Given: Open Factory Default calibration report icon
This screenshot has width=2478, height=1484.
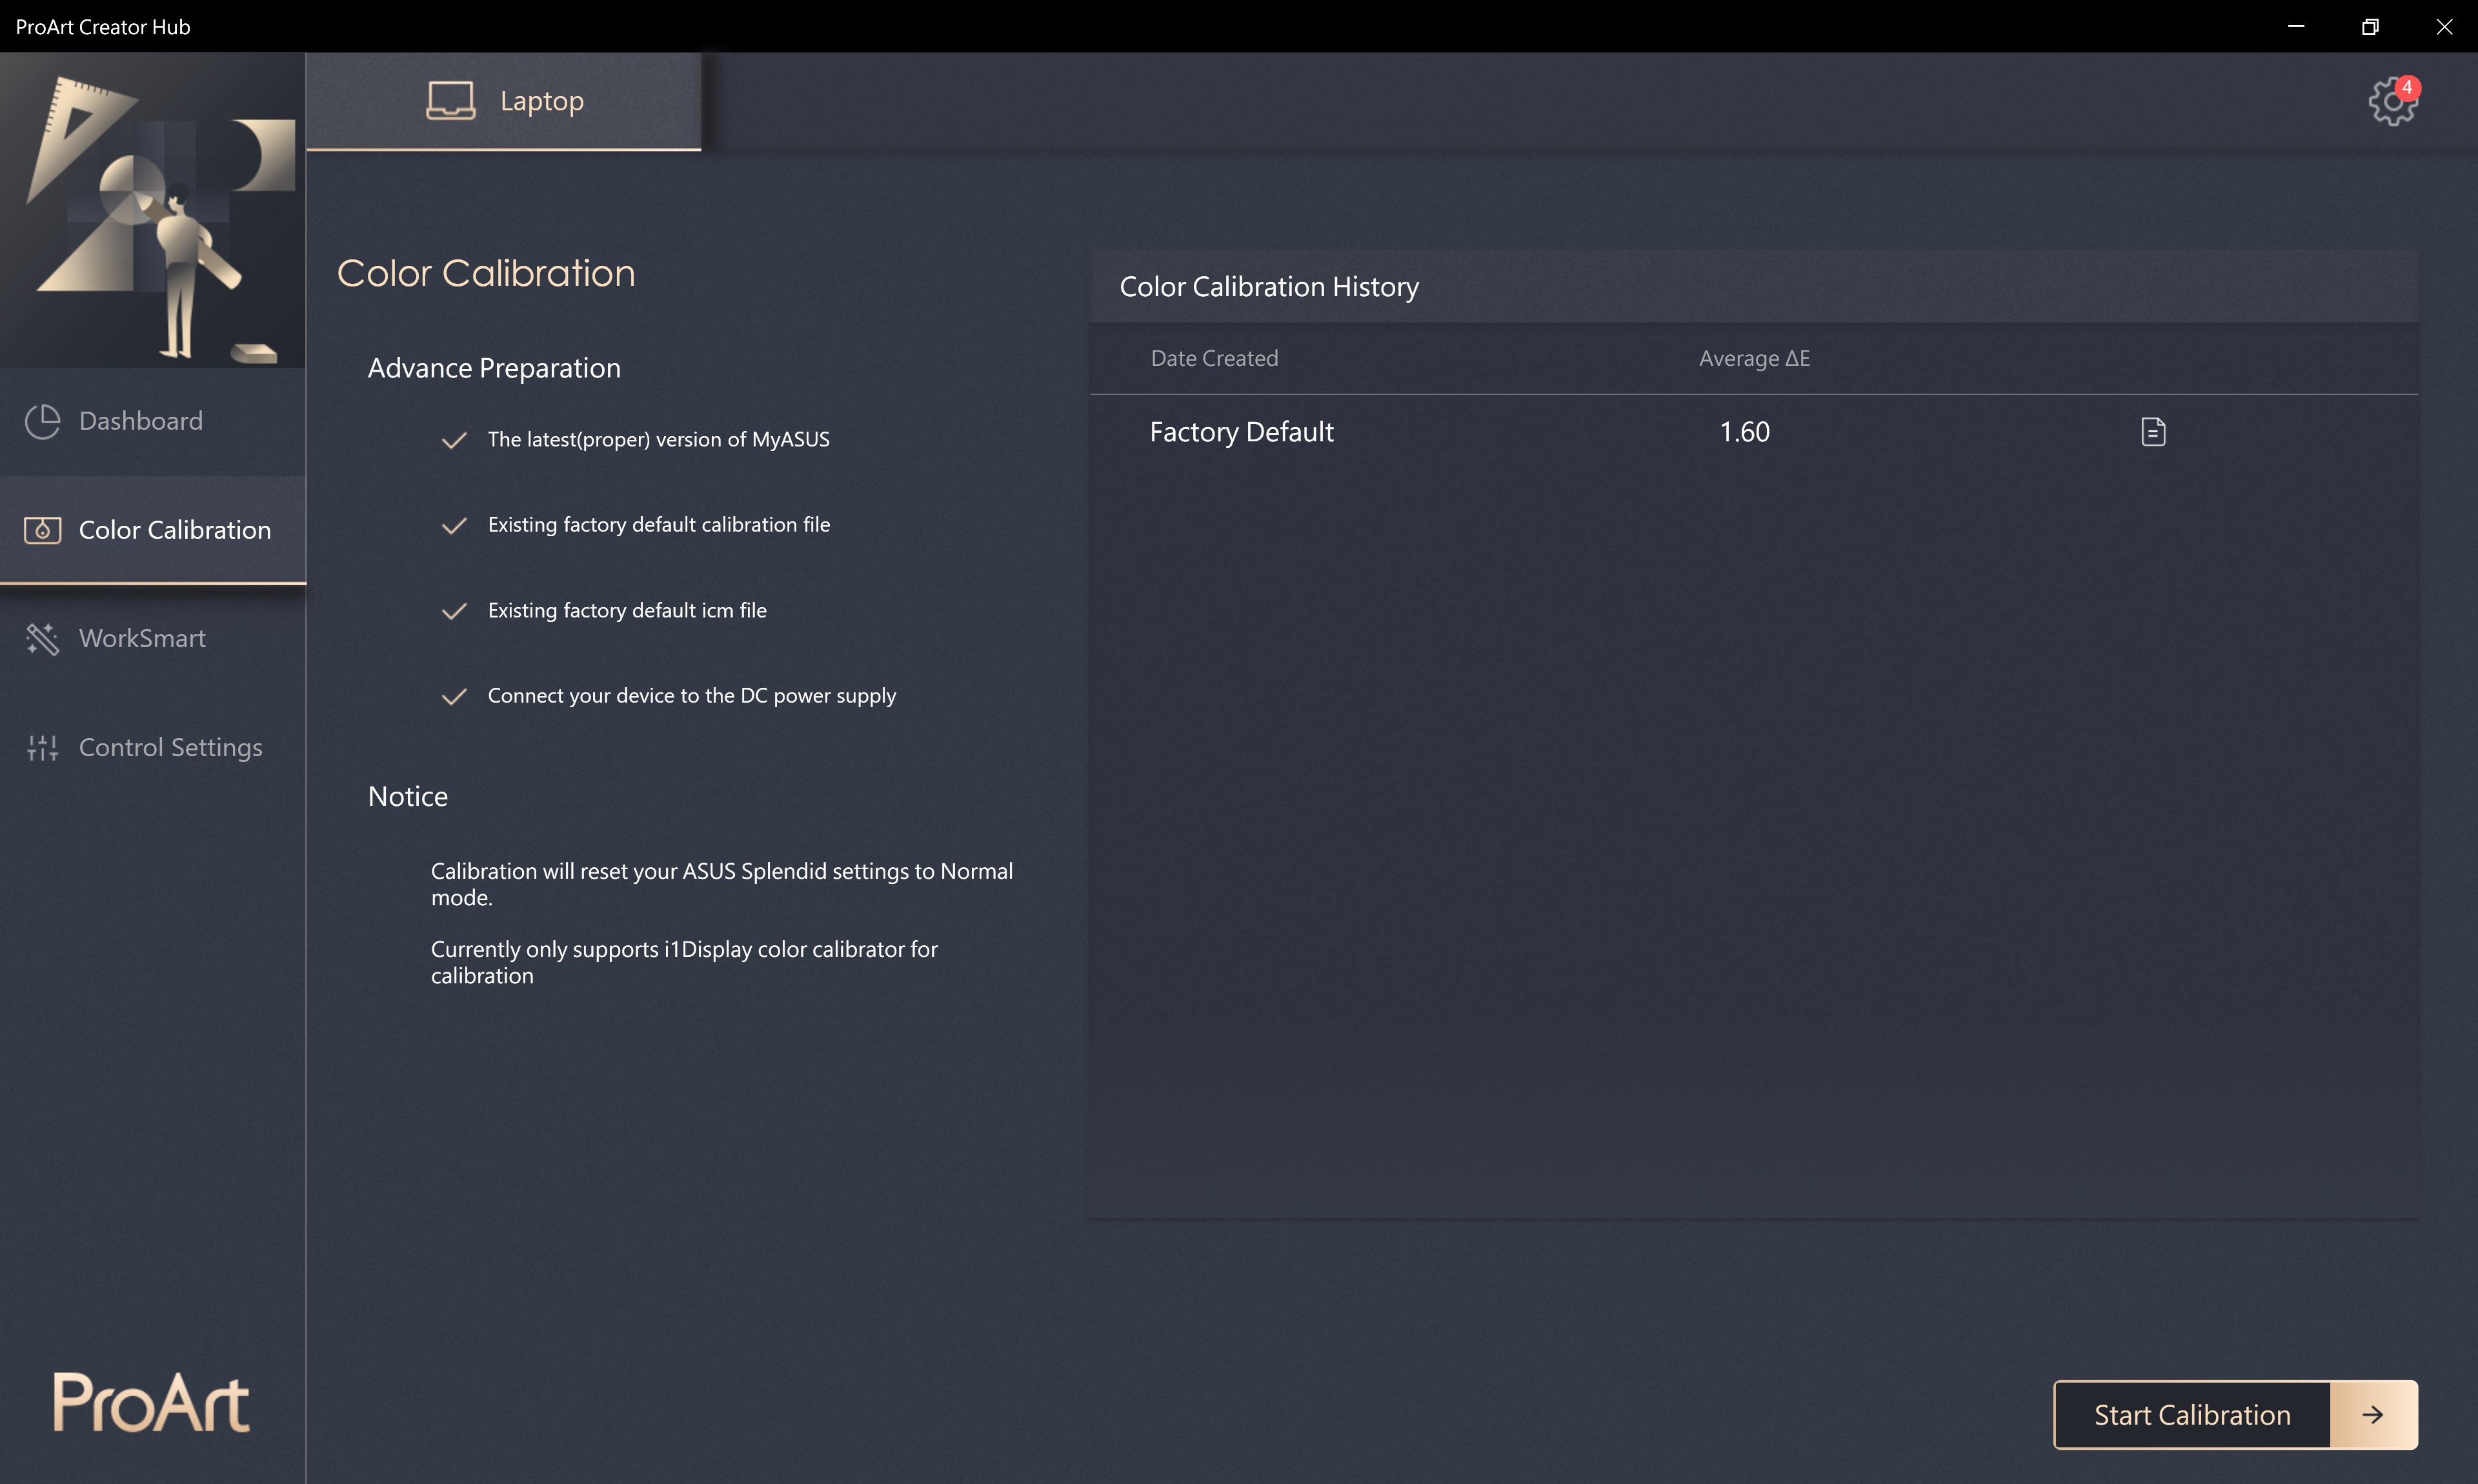Looking at the screenshot, I should tap(2152, 432).
